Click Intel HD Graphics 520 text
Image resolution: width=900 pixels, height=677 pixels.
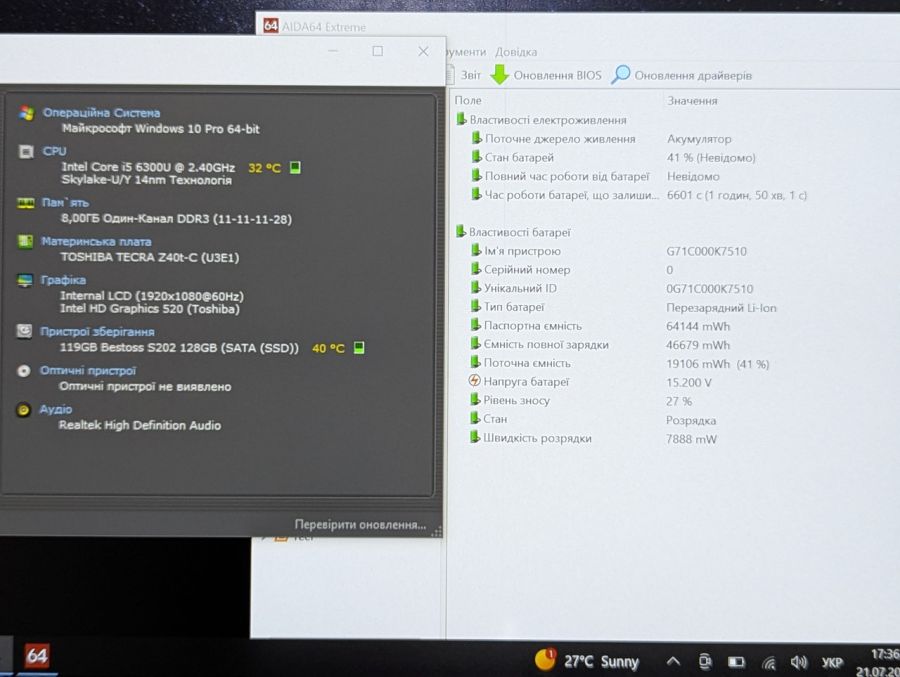pos(150,309)
